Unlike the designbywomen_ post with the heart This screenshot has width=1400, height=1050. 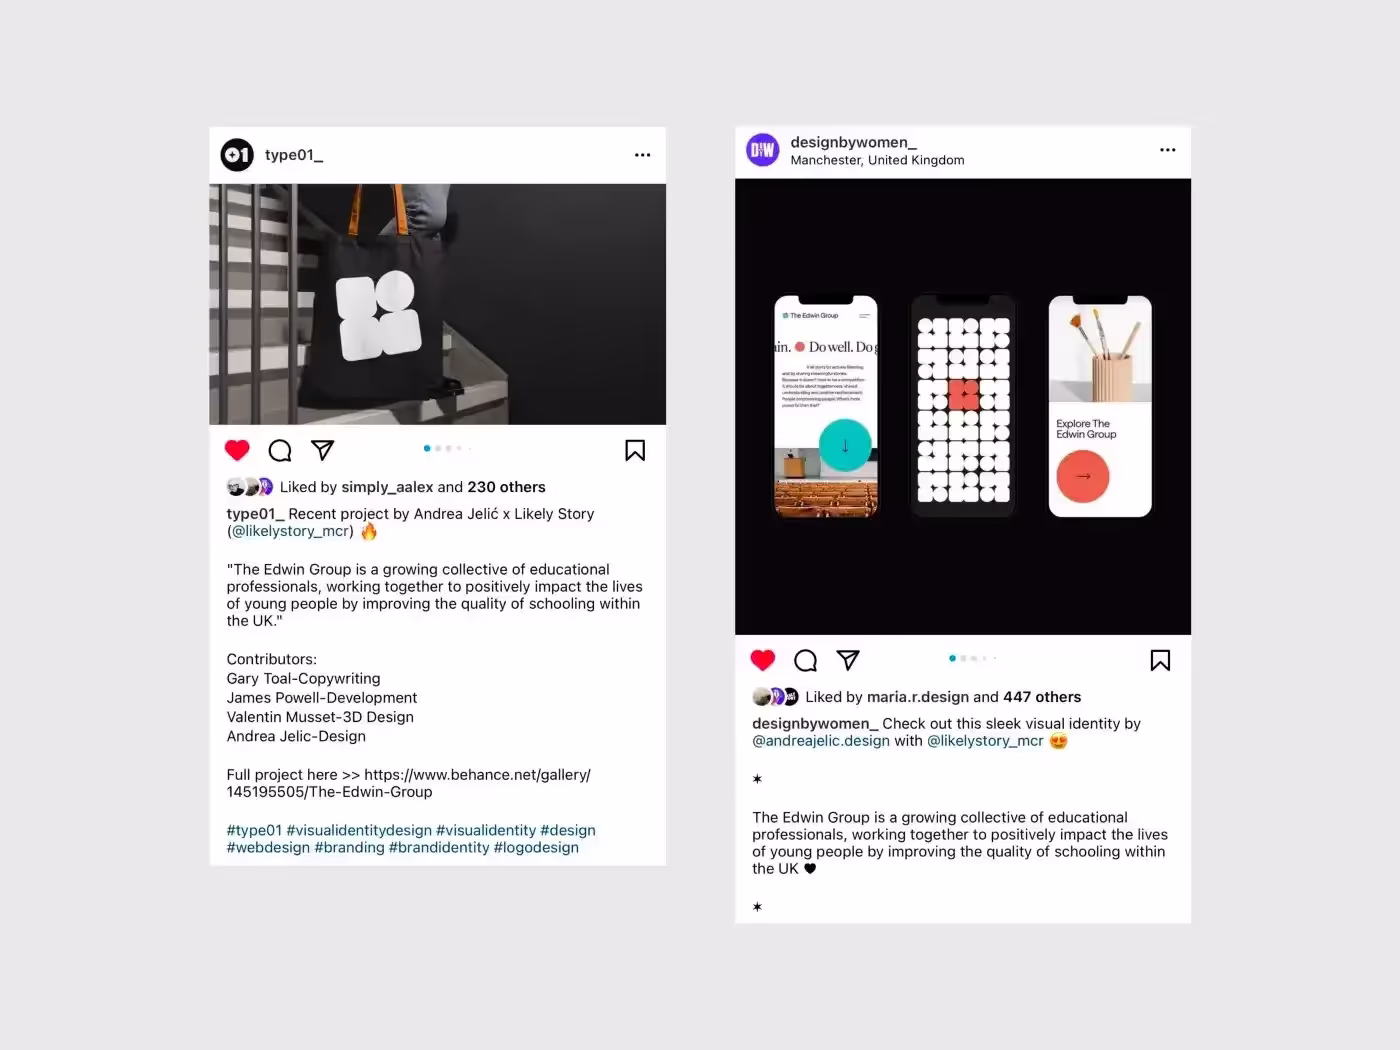tap(763, 660)
